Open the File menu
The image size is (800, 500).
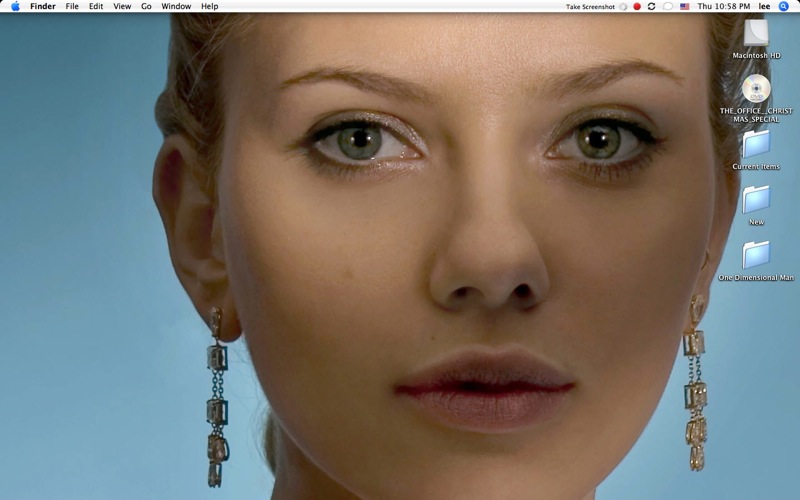click(x=72, y=6)
